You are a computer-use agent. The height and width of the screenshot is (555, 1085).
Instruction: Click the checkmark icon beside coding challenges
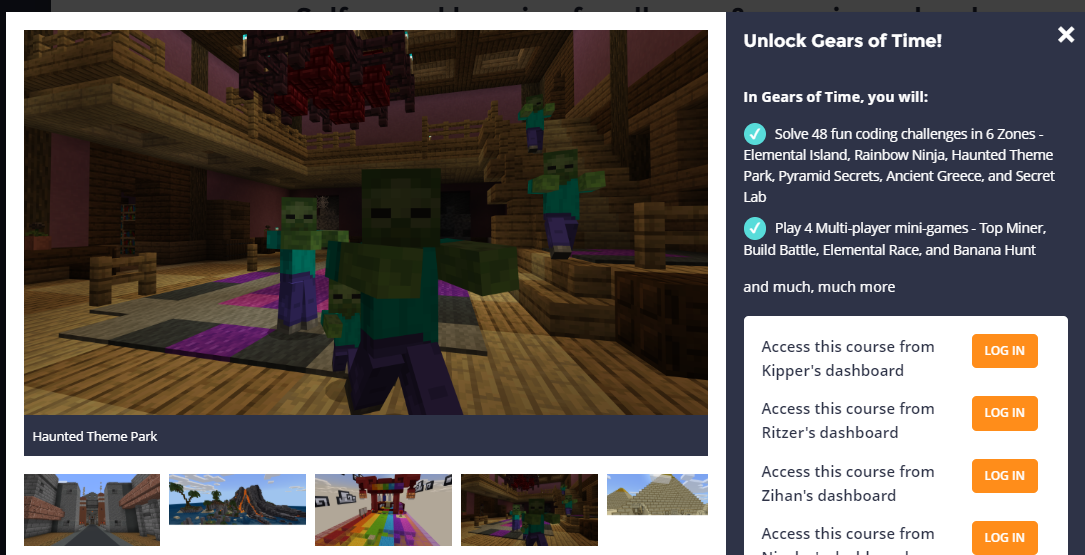(754, 134)
